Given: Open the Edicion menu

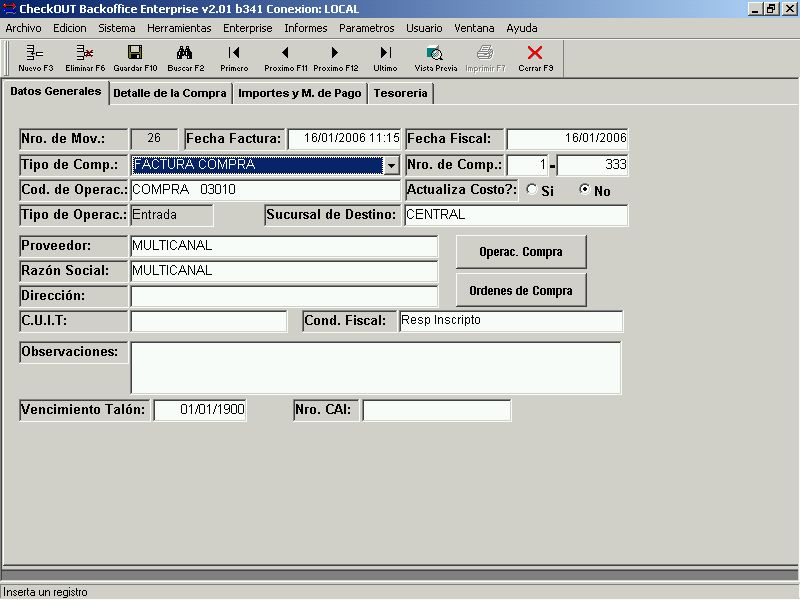Looking at the screenshot, I should point(70,28).
